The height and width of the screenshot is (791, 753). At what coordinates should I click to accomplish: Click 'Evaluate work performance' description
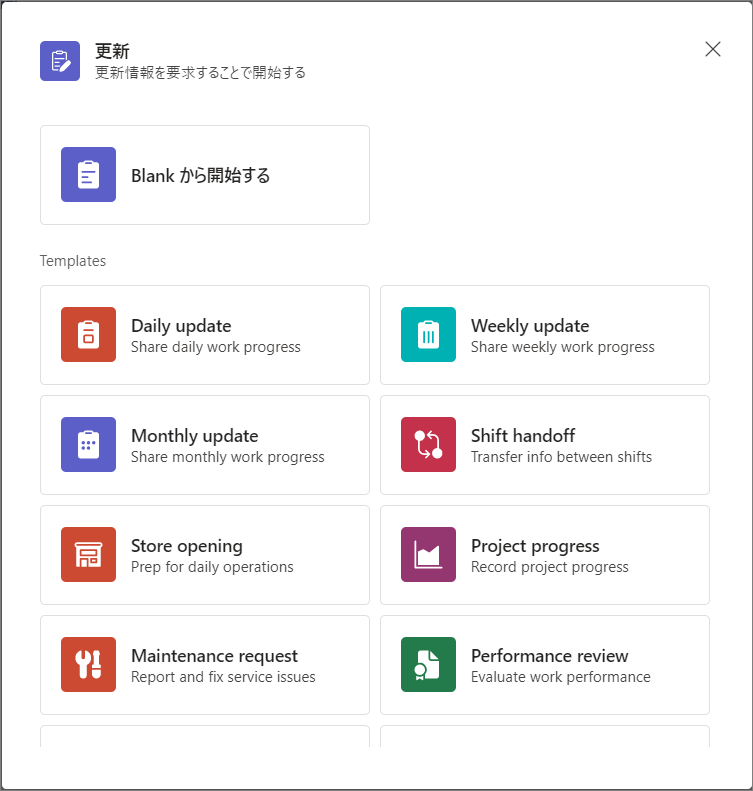(561, 677)
